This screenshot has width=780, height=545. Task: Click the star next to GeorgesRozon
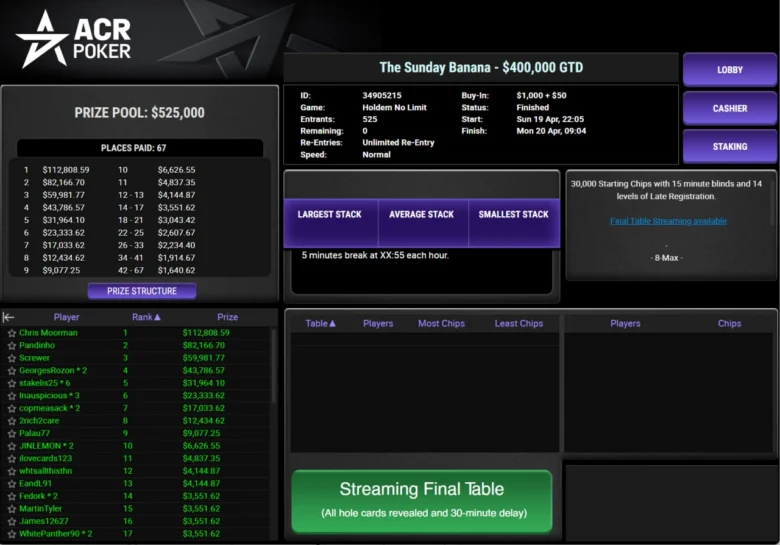pos(11,371)
